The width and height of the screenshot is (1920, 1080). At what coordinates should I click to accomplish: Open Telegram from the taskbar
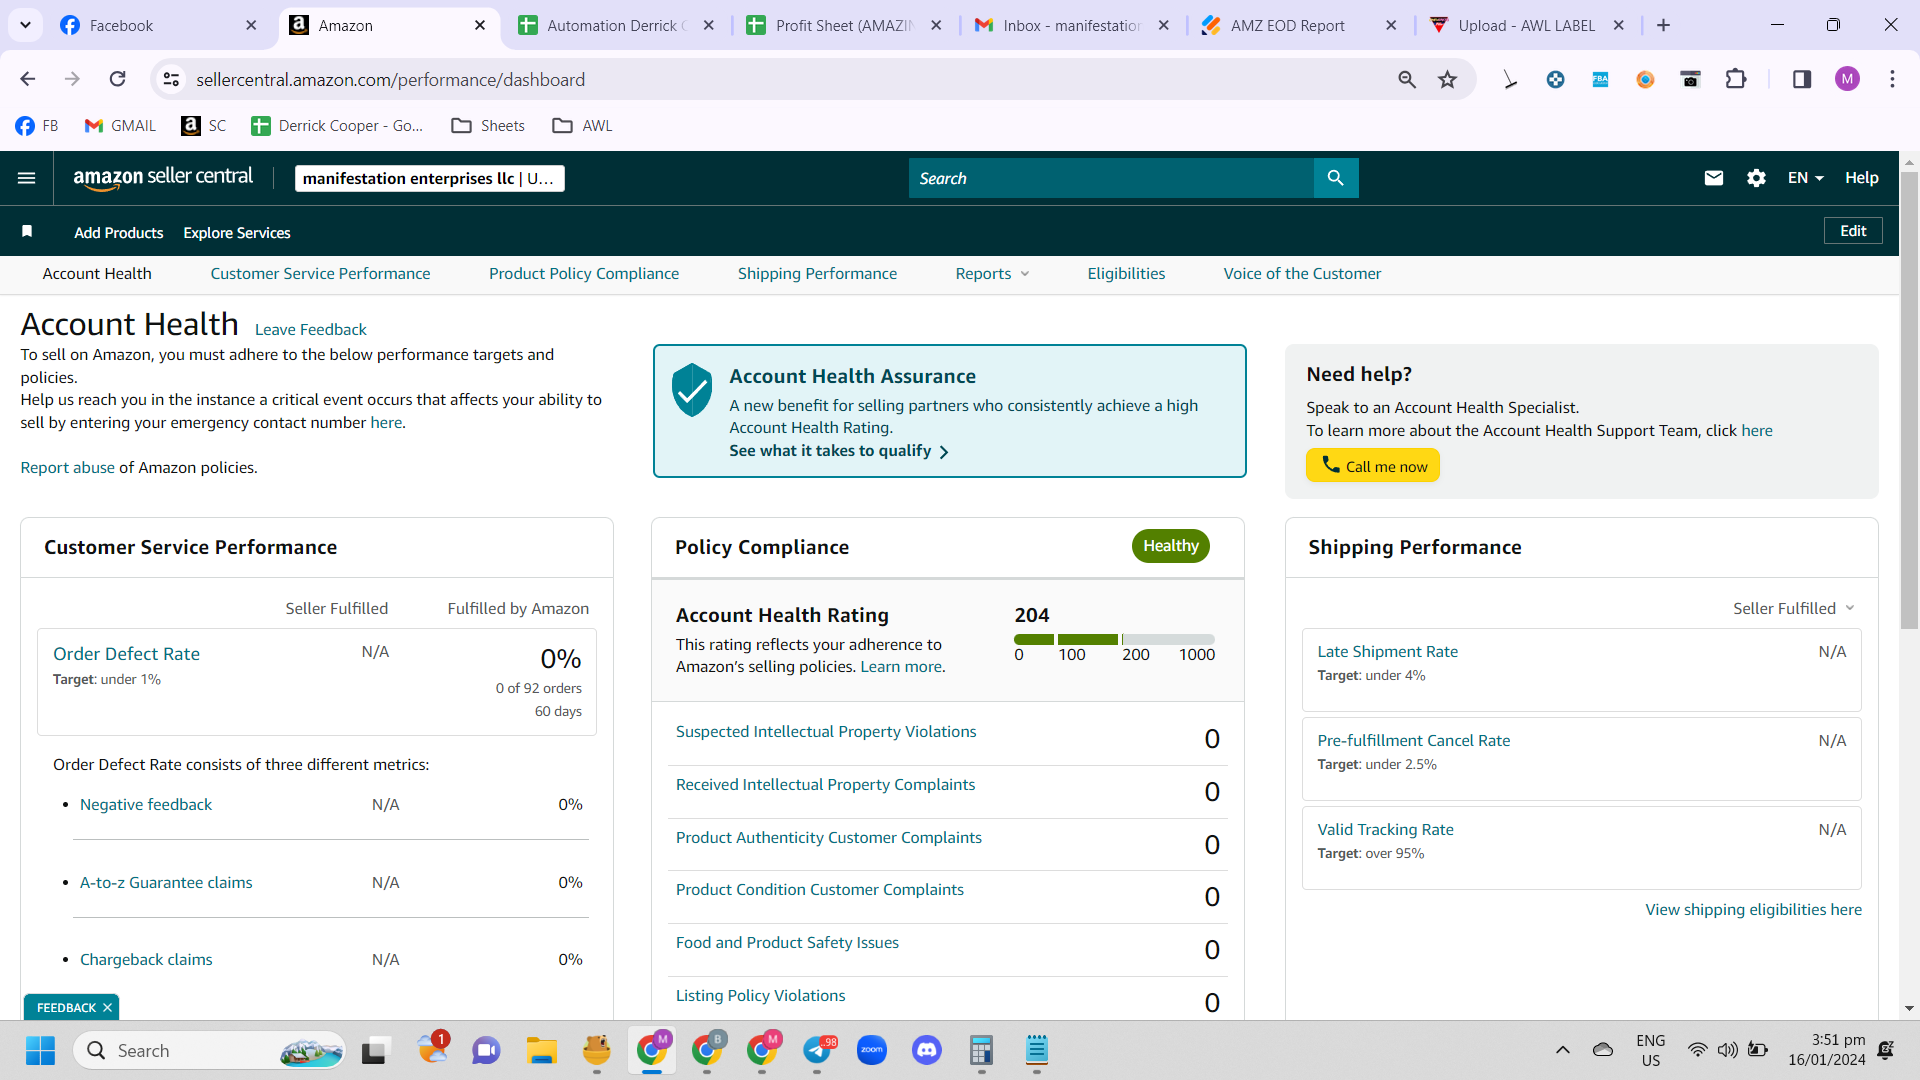[x=819, y=1051]
